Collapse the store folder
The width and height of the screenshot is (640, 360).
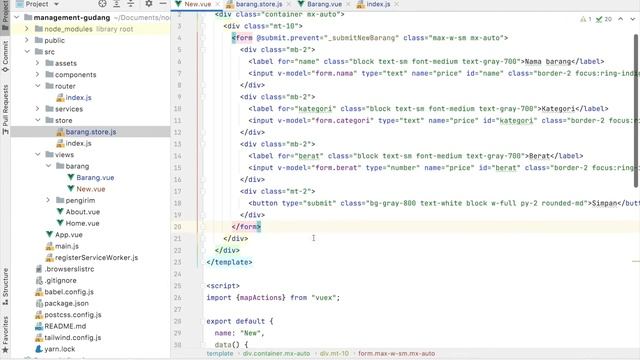38,120
